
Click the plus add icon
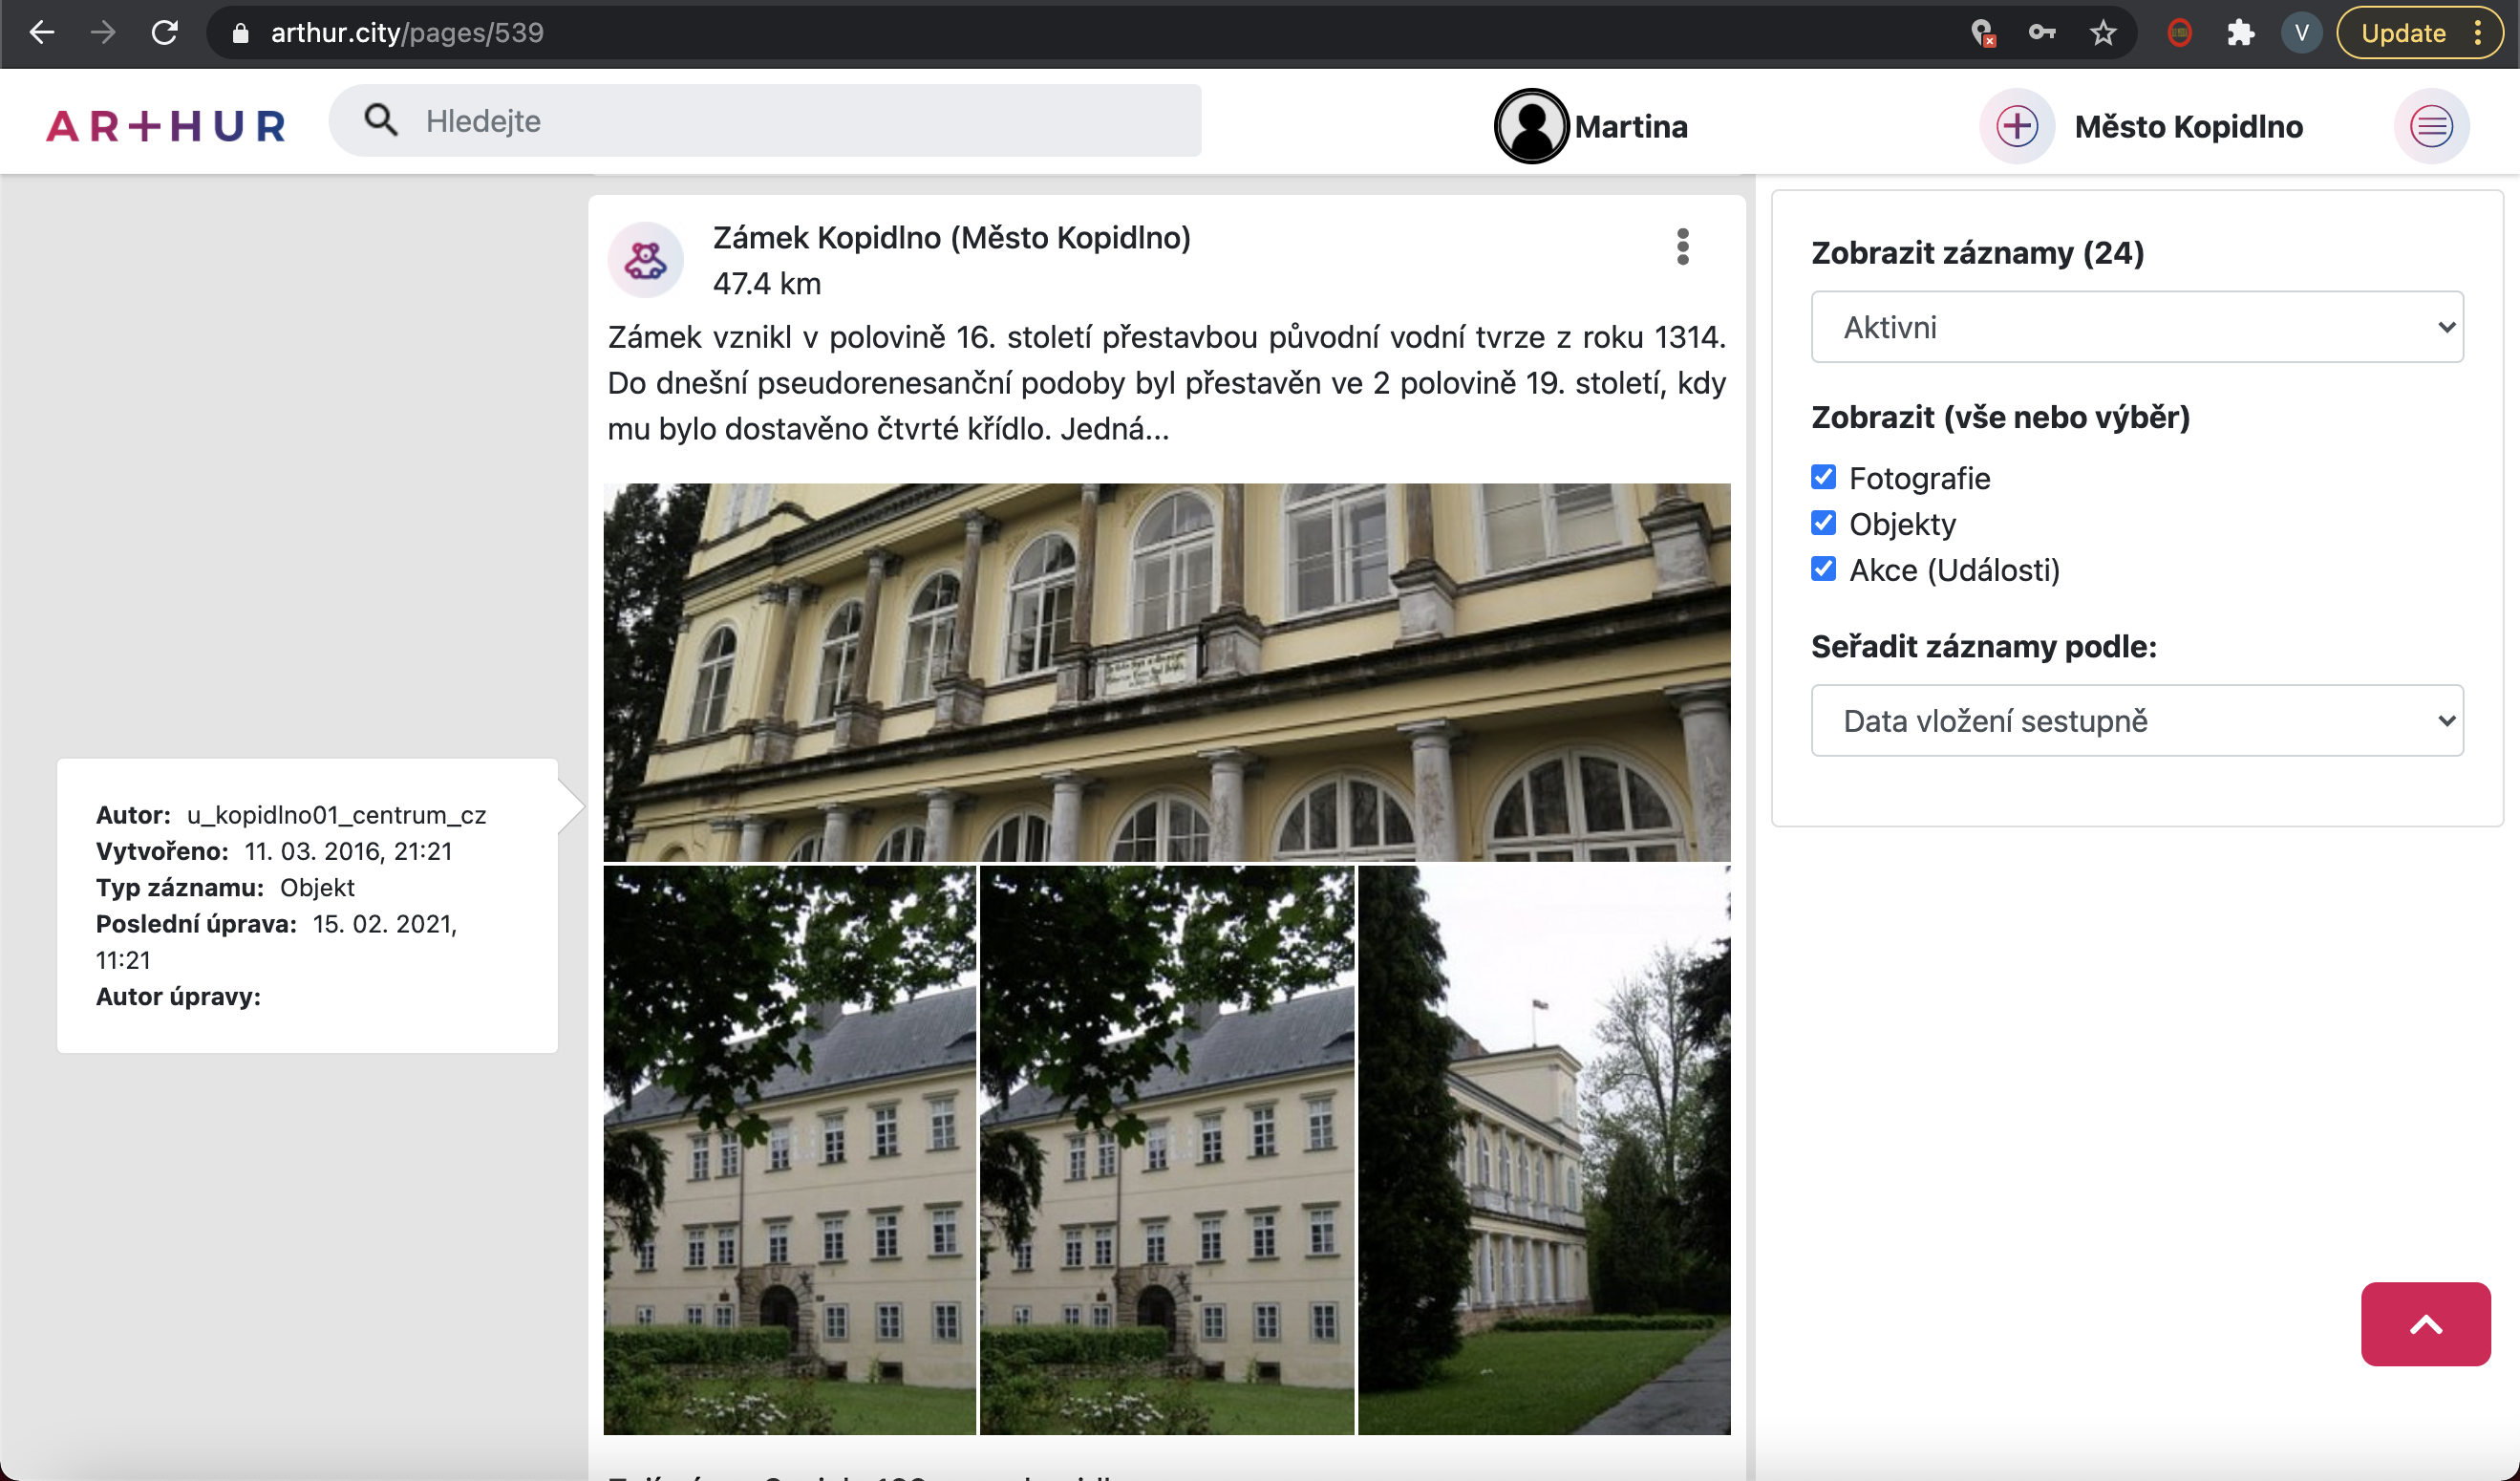[2017, 126]
